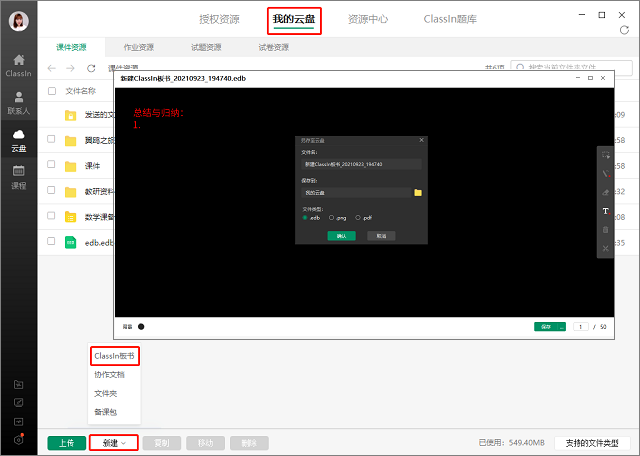The image size is (640, 456).
Task: Click the scissors tool in blackboard toolbar
Action: coord(606,248)
